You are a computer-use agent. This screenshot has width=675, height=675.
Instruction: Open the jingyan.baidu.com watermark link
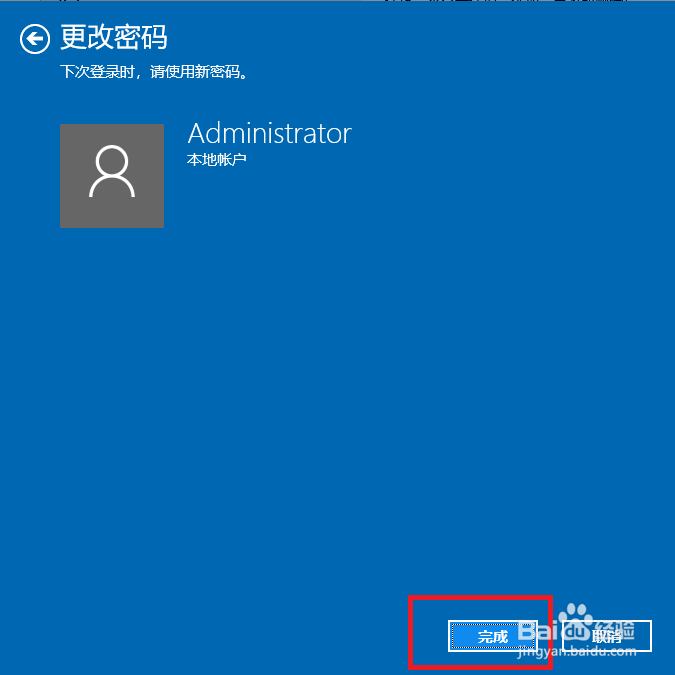577,651
